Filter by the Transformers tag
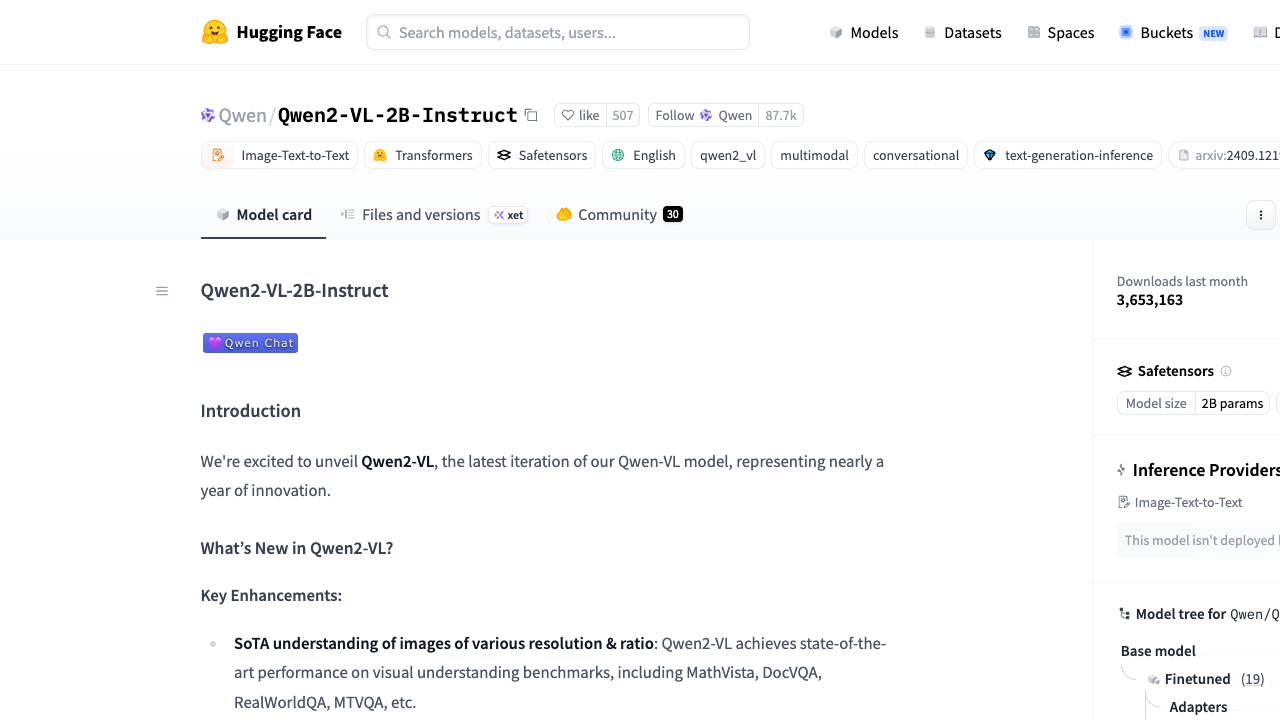This screenshot has width=1280, height=720. 423,155
